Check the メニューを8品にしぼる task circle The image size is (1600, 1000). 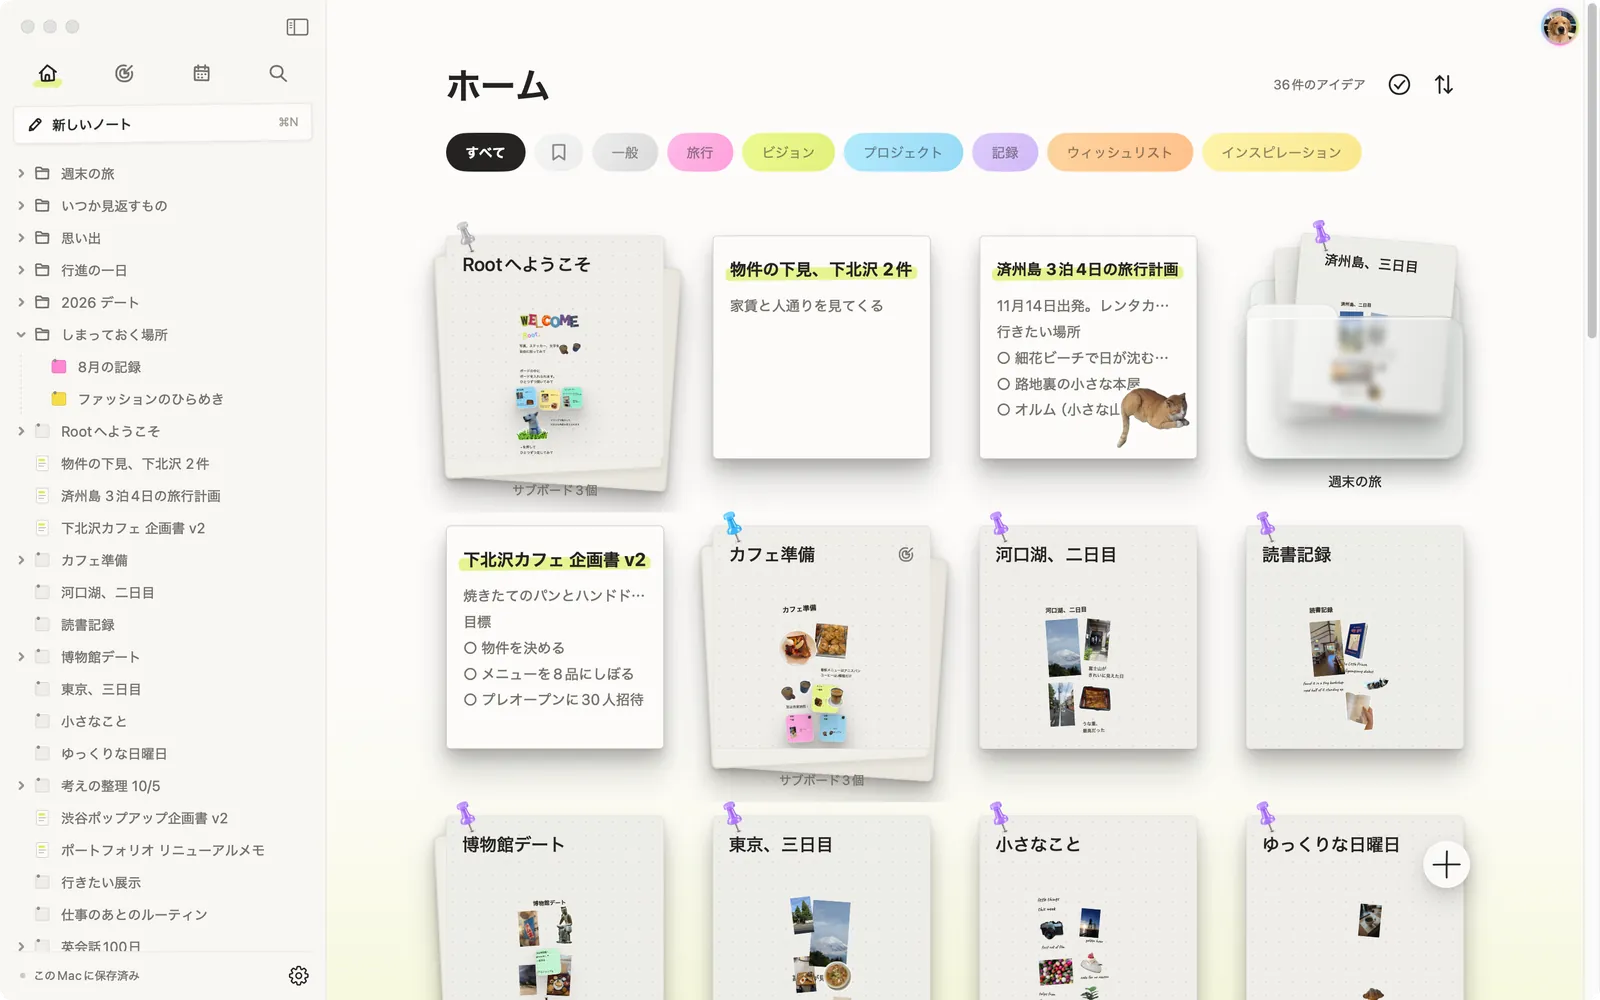coord(470,674)
